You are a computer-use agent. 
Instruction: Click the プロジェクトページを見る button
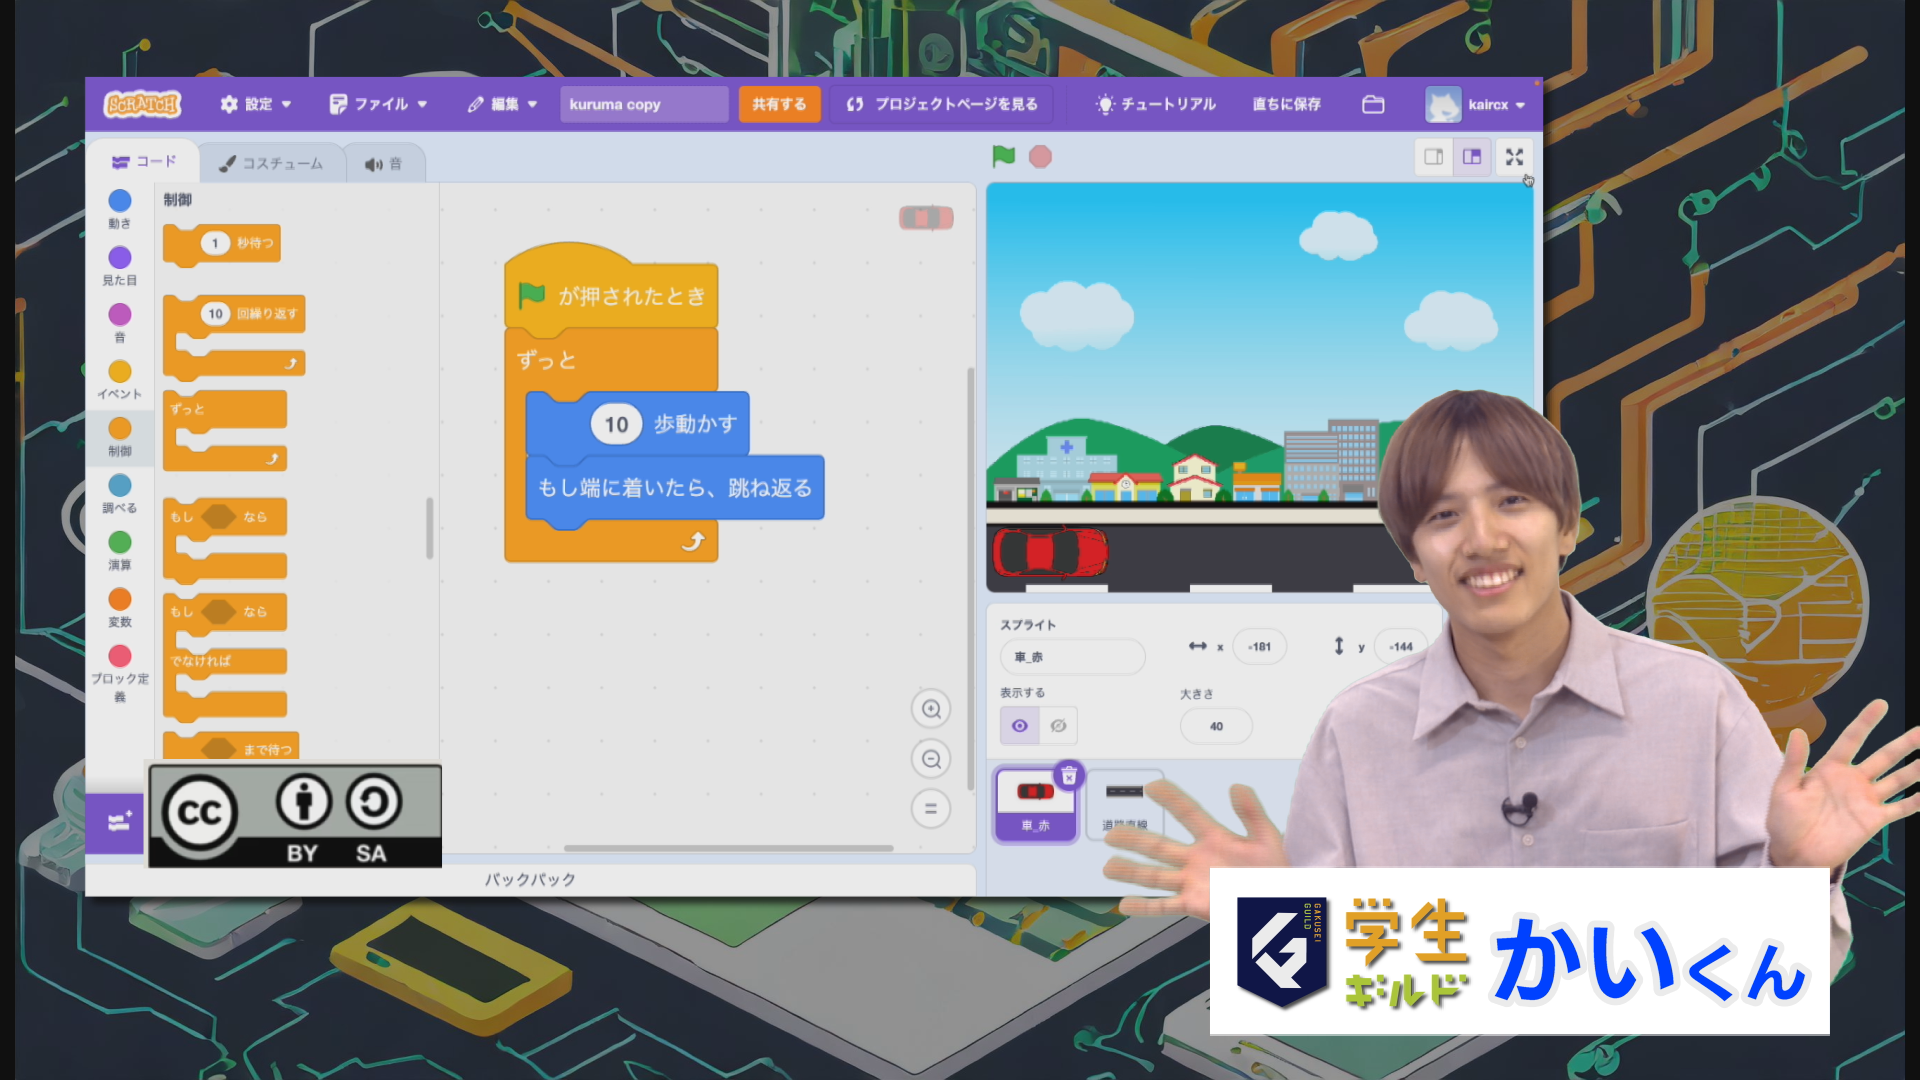point(942,104)
